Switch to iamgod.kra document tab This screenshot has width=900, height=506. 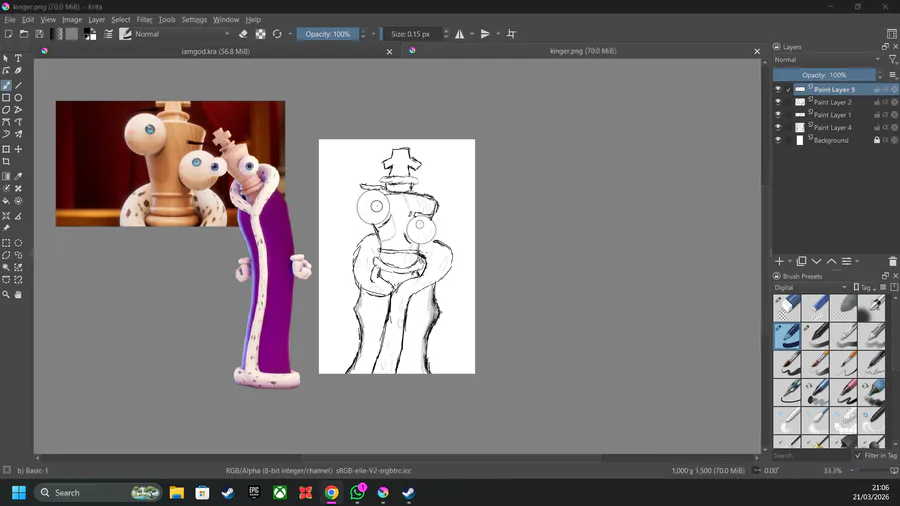point(216,51)
